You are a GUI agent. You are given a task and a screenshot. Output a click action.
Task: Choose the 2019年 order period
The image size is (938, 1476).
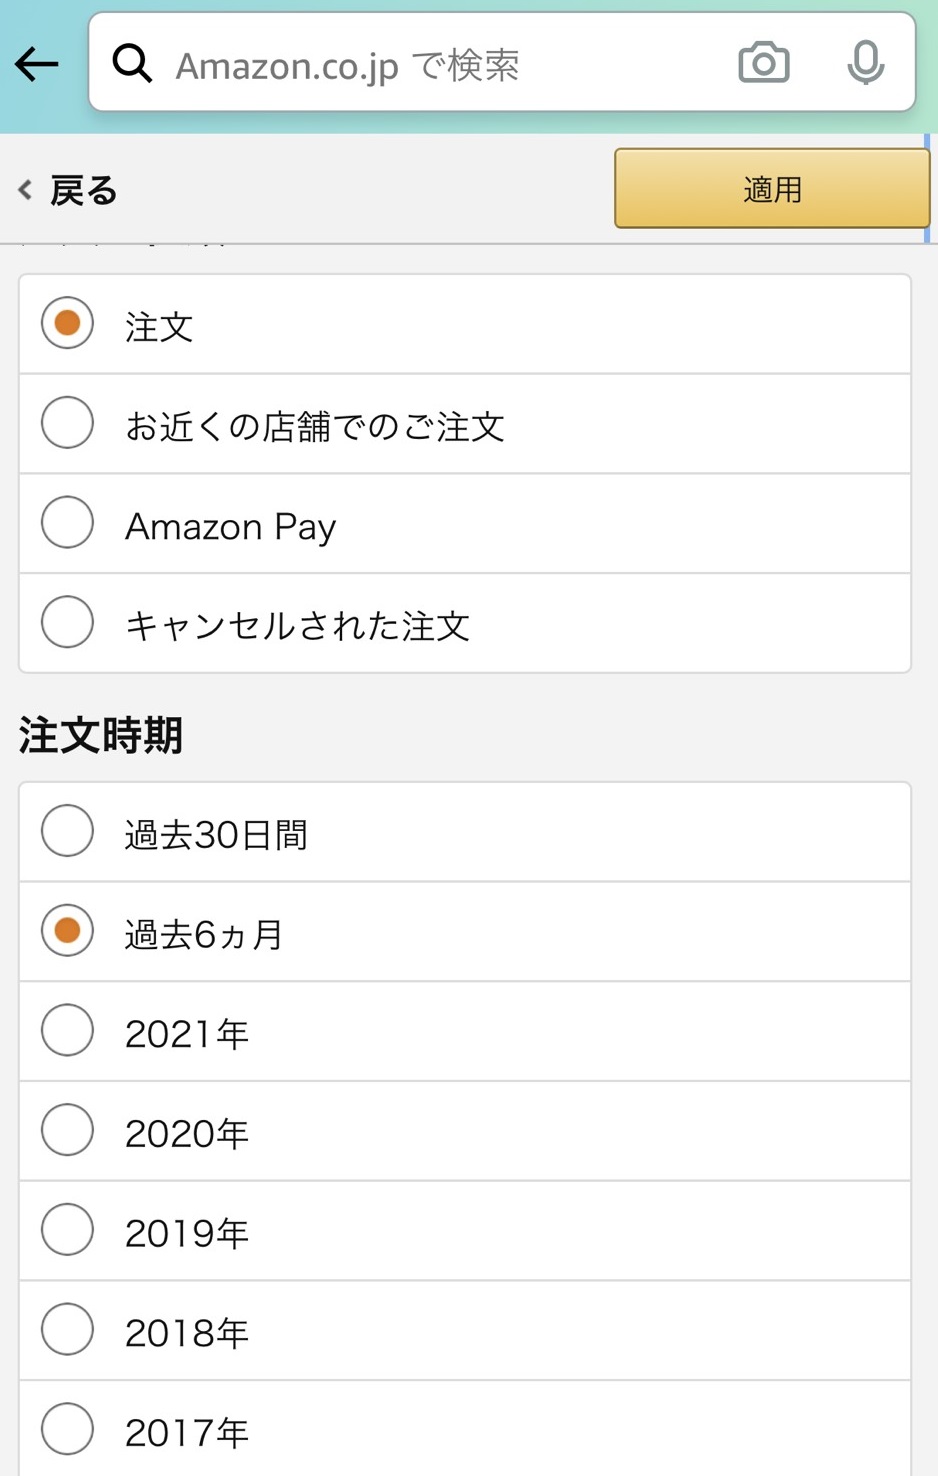[67, 1231]
